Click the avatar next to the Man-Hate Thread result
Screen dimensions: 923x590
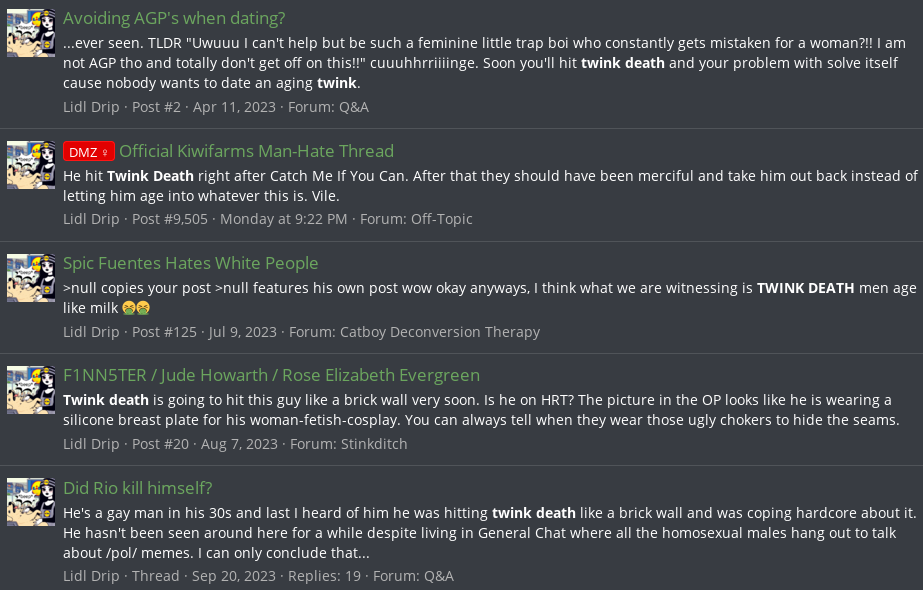(31, 165)
